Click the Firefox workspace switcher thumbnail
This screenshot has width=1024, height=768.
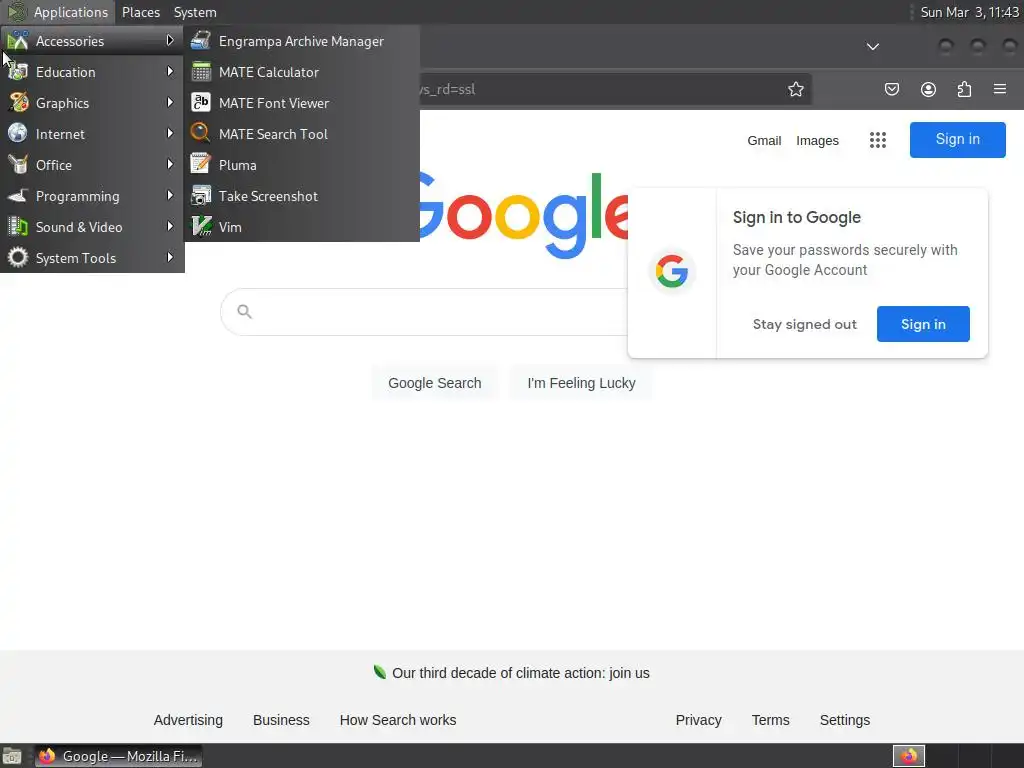click(908, 756)
